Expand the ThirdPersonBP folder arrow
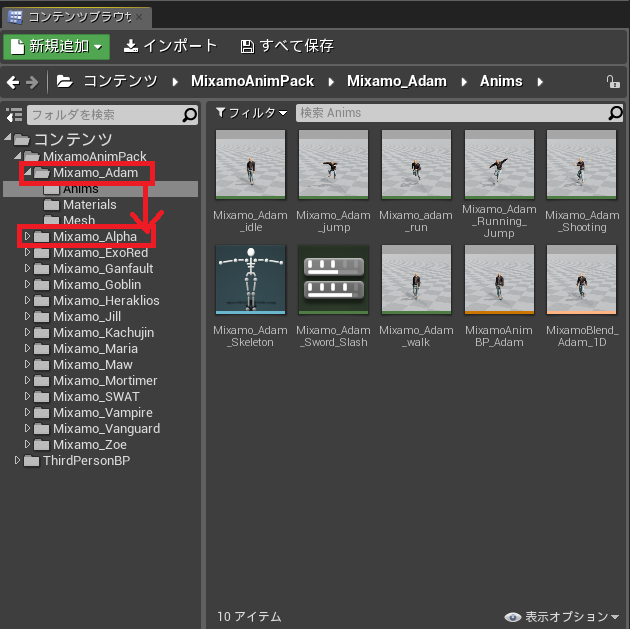The width and height of the screenshot is (630, 629). tap(17, 460)
